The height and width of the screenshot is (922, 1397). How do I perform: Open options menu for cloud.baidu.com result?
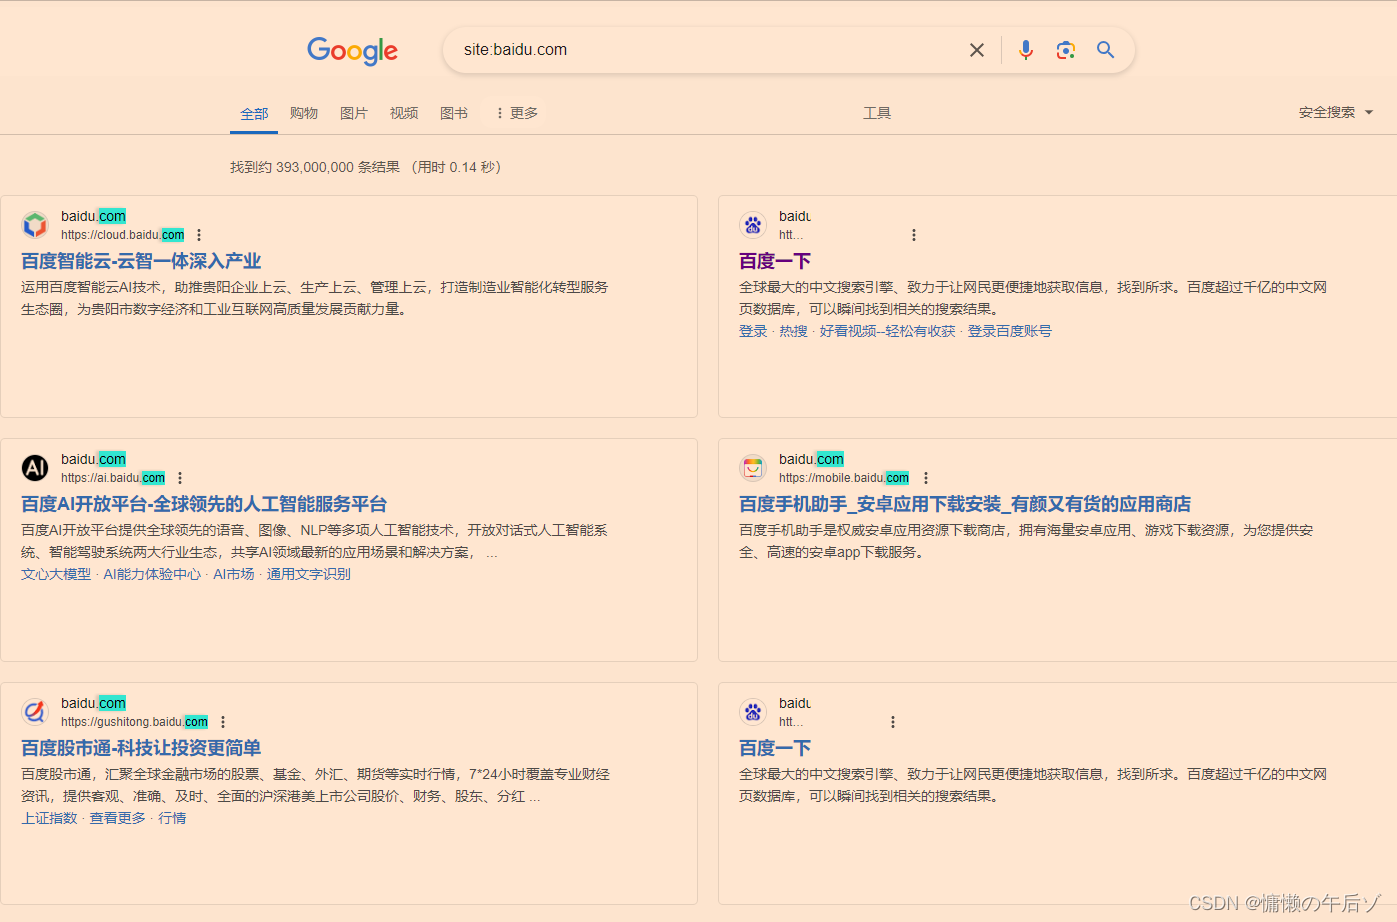[199, 235]
